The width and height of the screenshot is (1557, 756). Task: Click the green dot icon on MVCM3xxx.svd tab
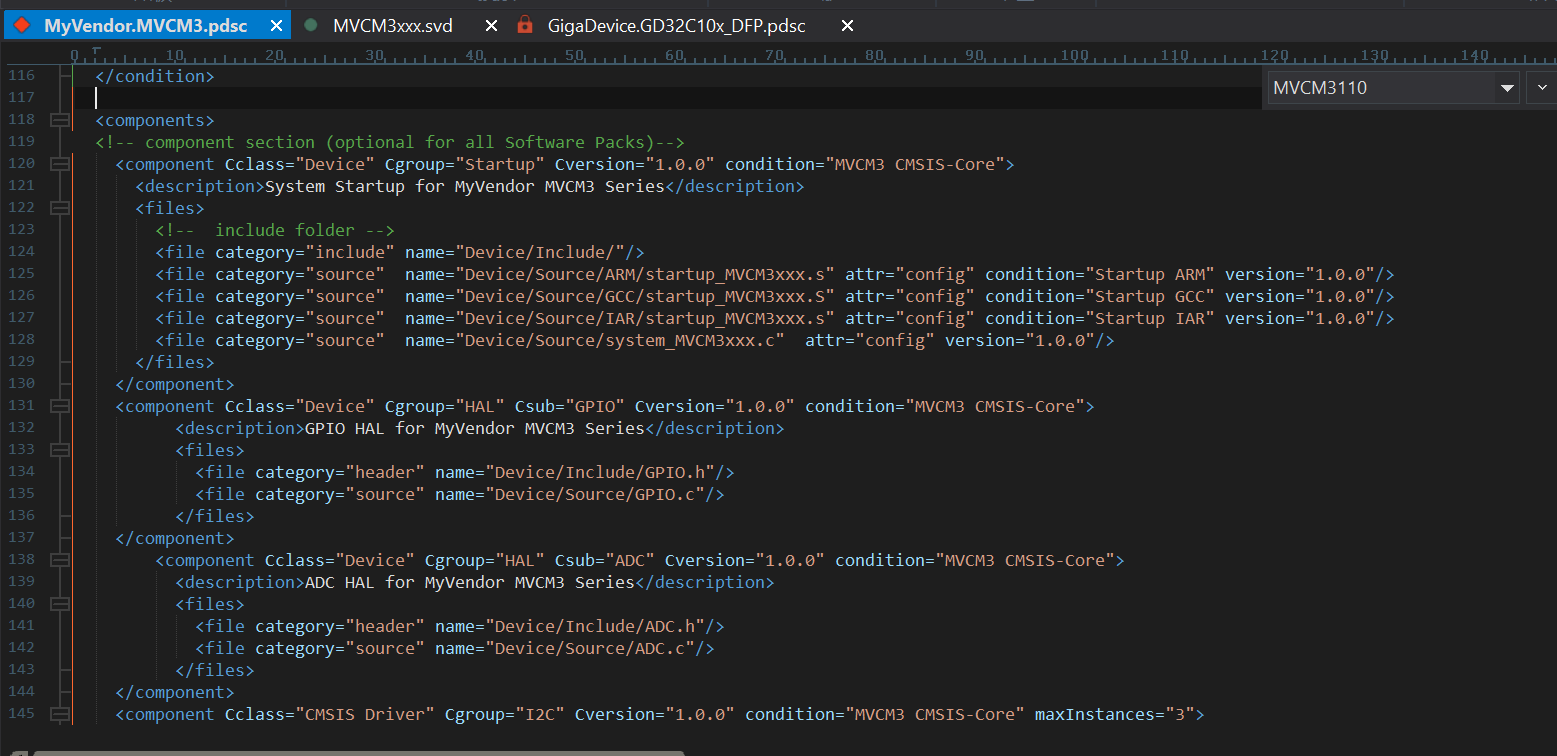point(311,25)
